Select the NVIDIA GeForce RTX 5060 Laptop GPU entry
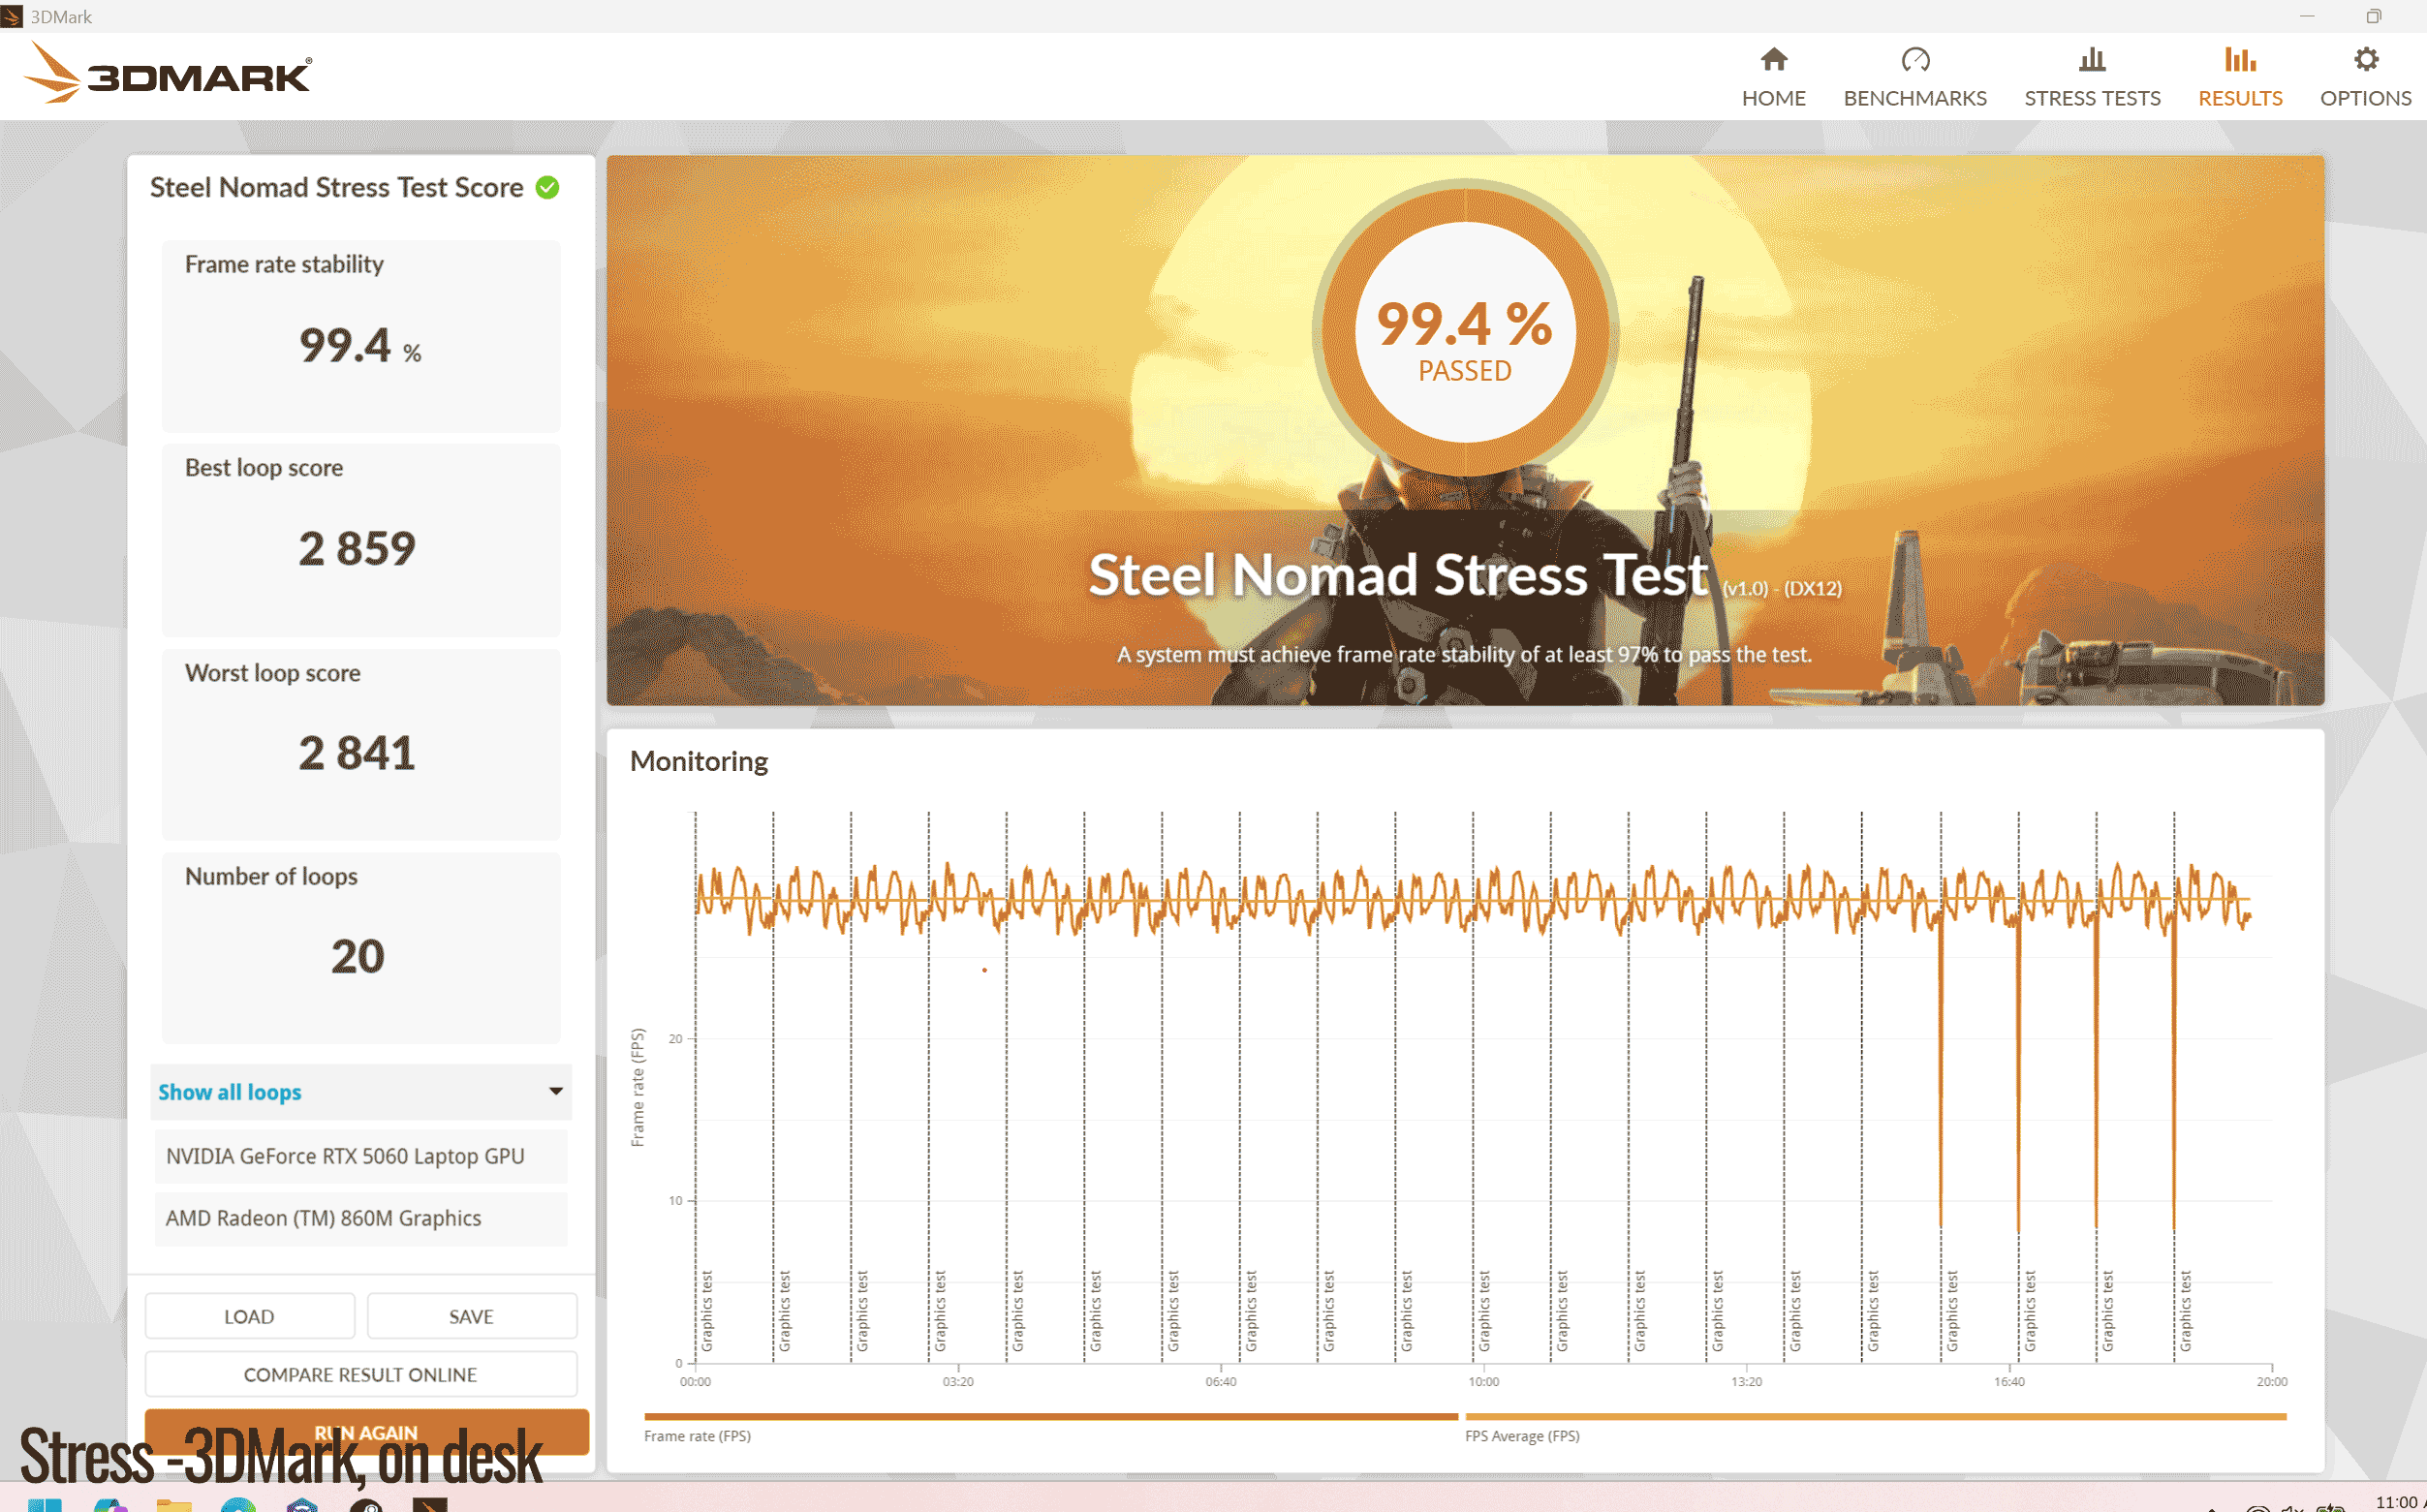This screenshot has height=1512, width=2427. click(361, 1156)
